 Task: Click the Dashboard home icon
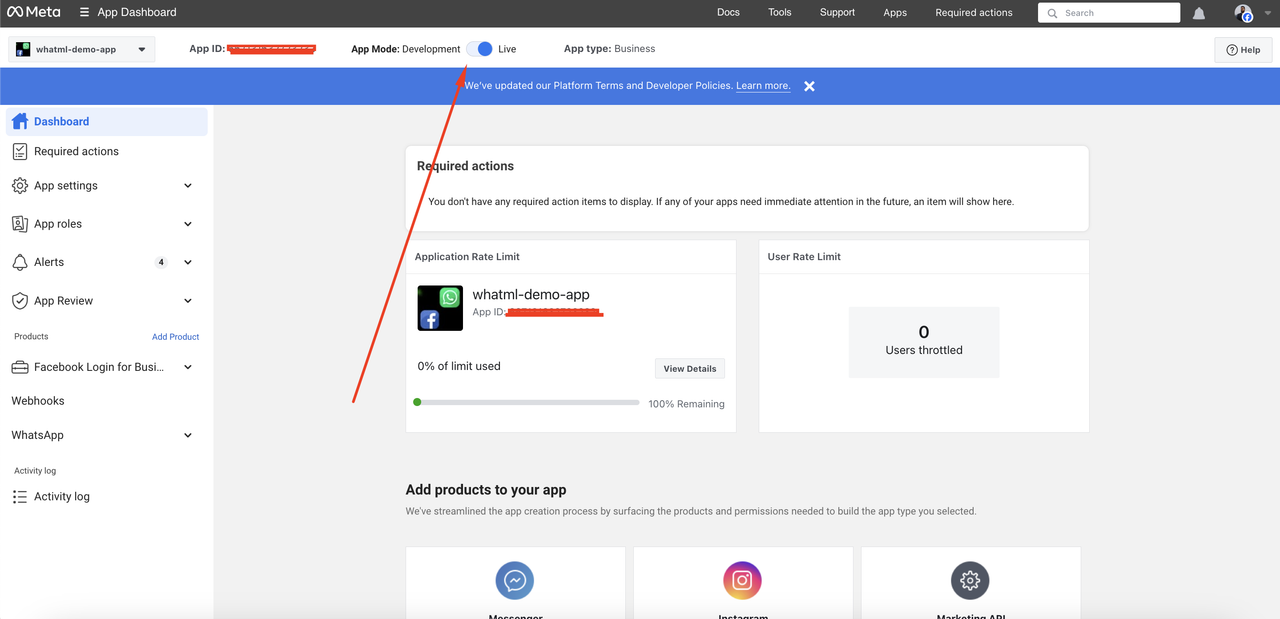pyautogui.click(x=19, y=121)
